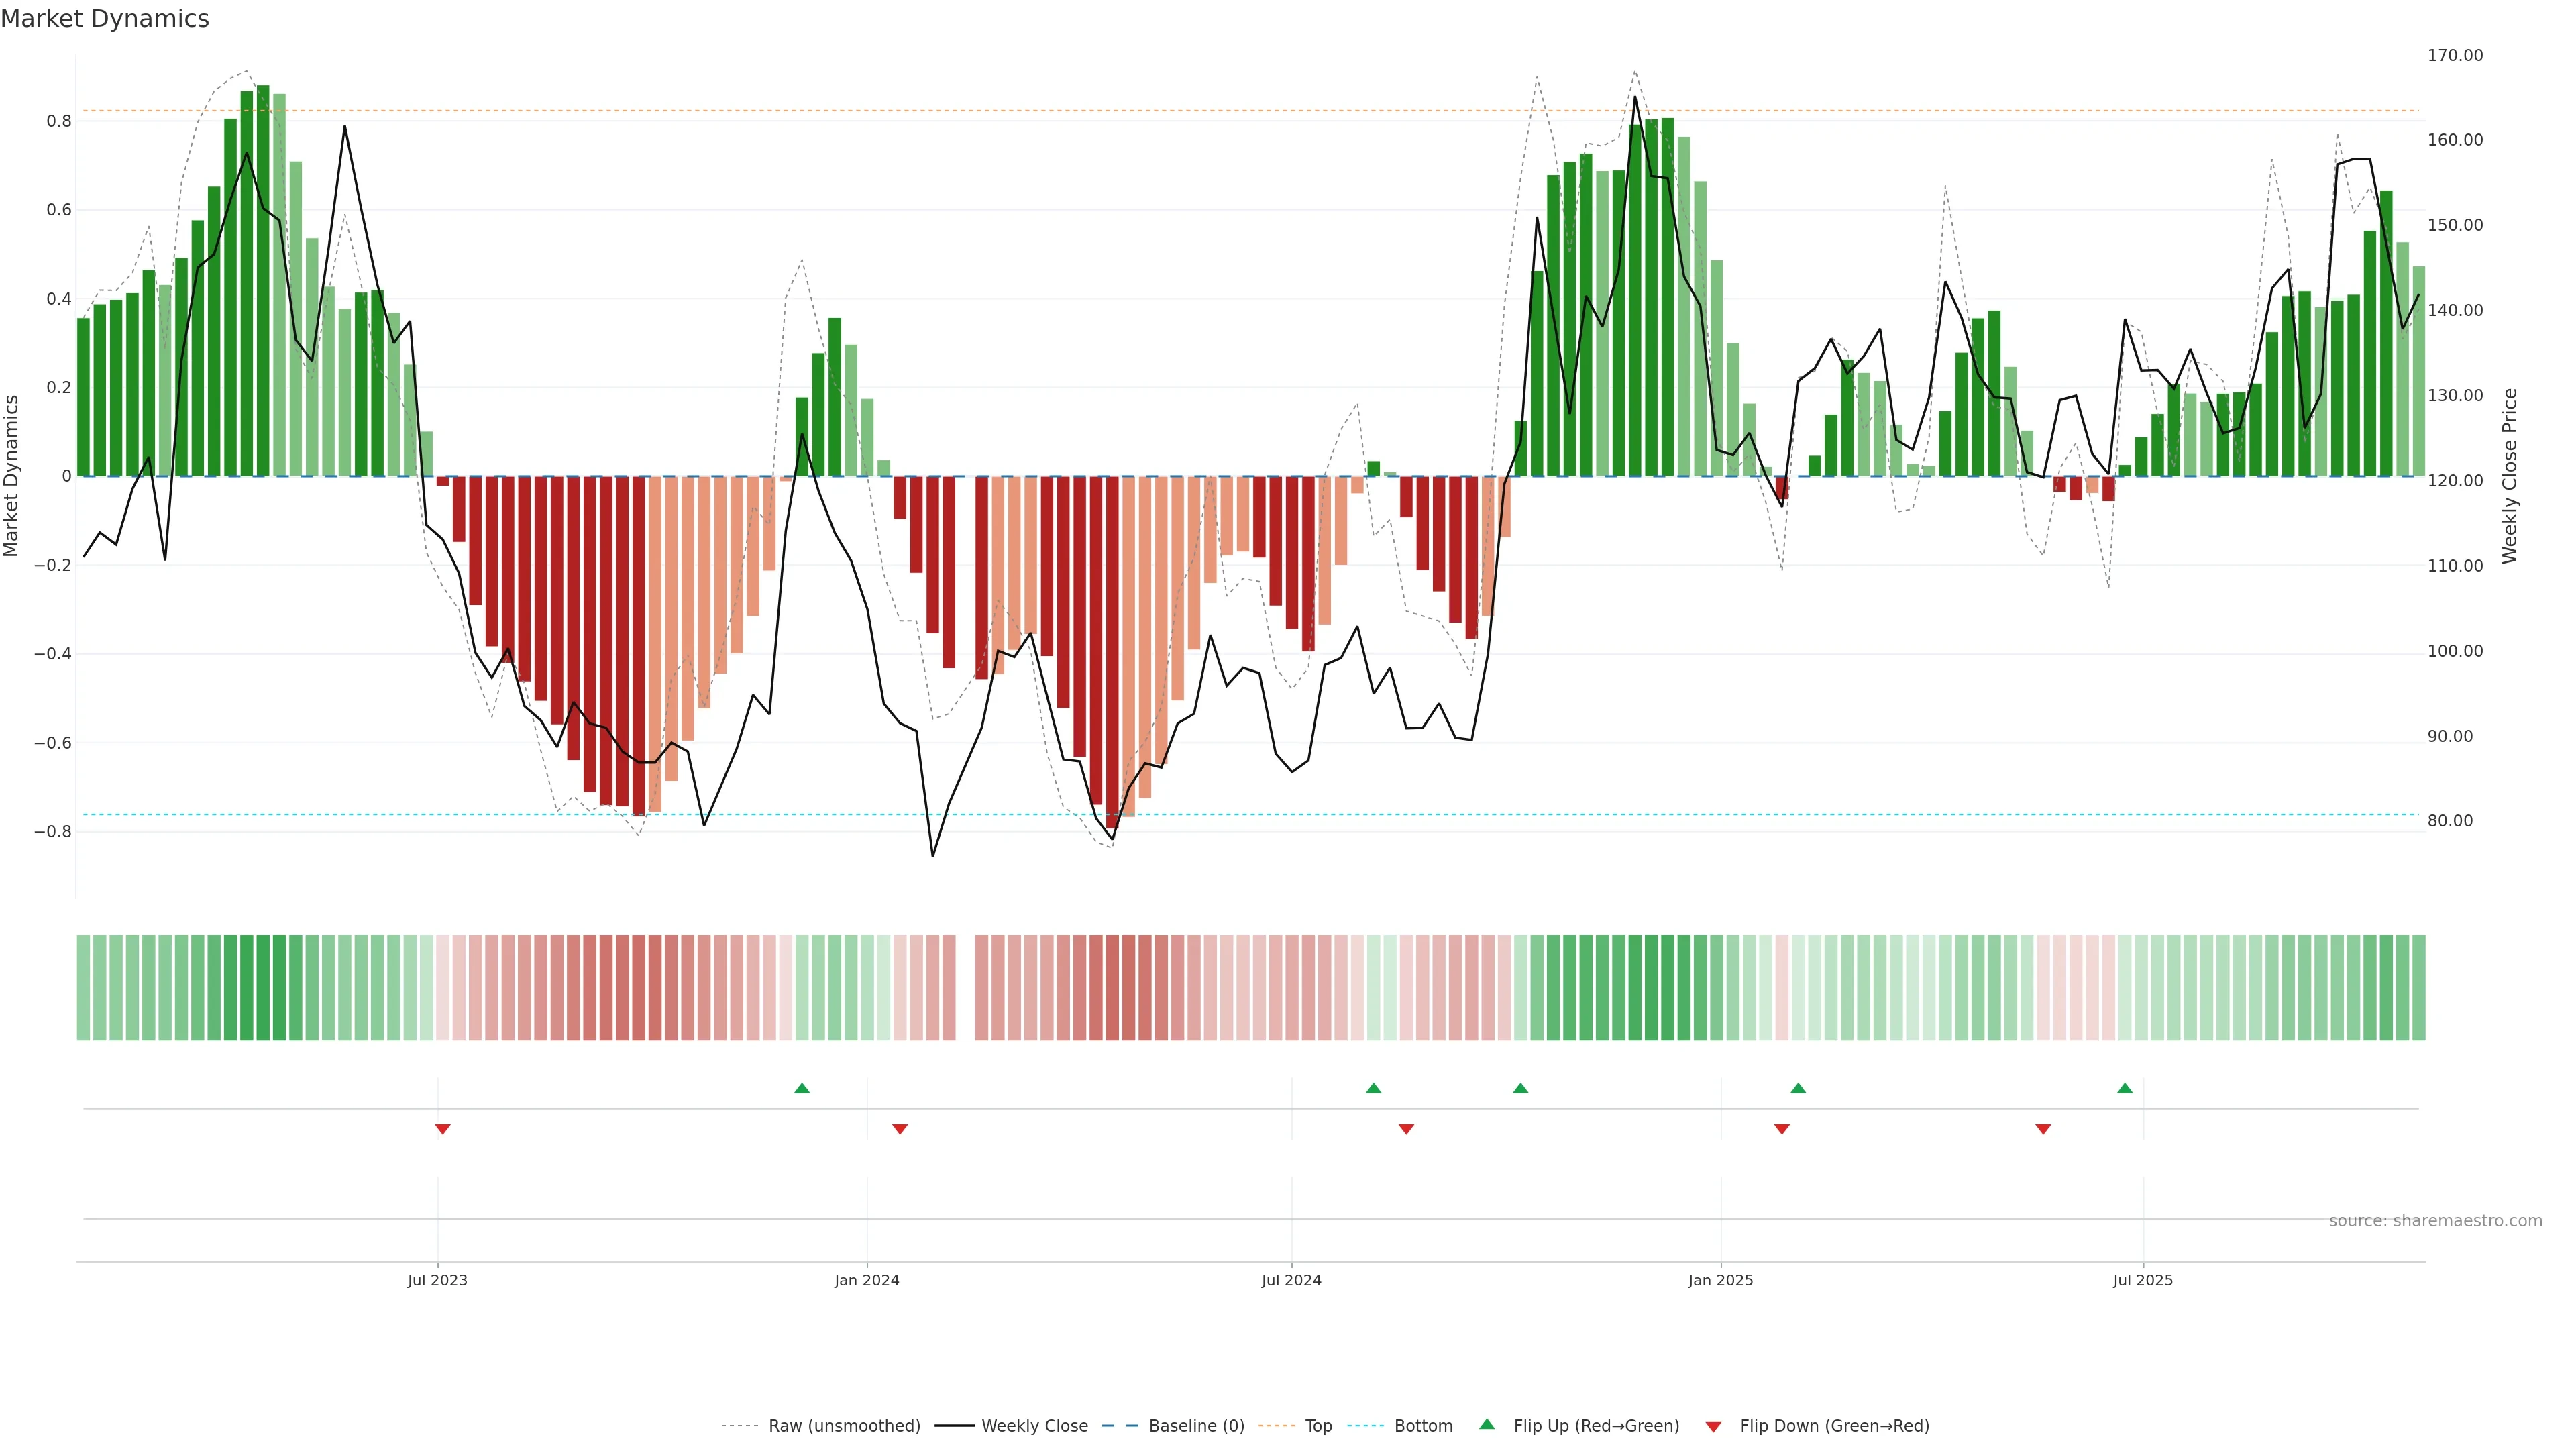2576x1449 pixels.
Task: Click the green Flip Up triangle in the legend
Action: 1486,1424
